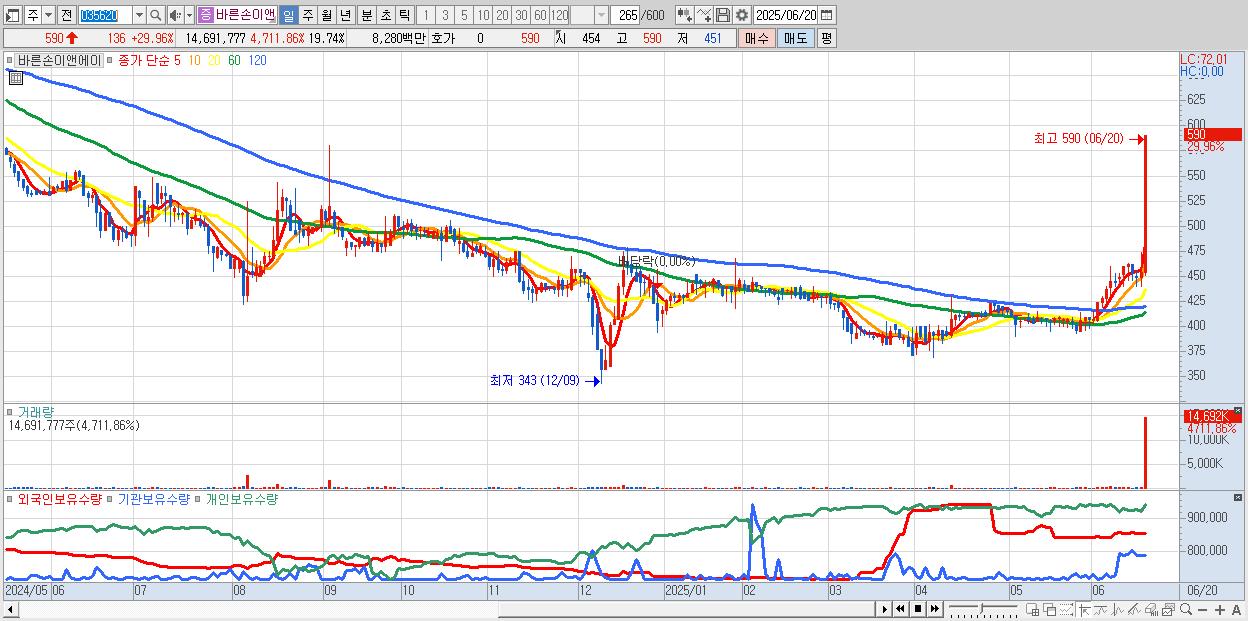
Task: Choose the 5 interval button
Action: (x=464, y=15)
